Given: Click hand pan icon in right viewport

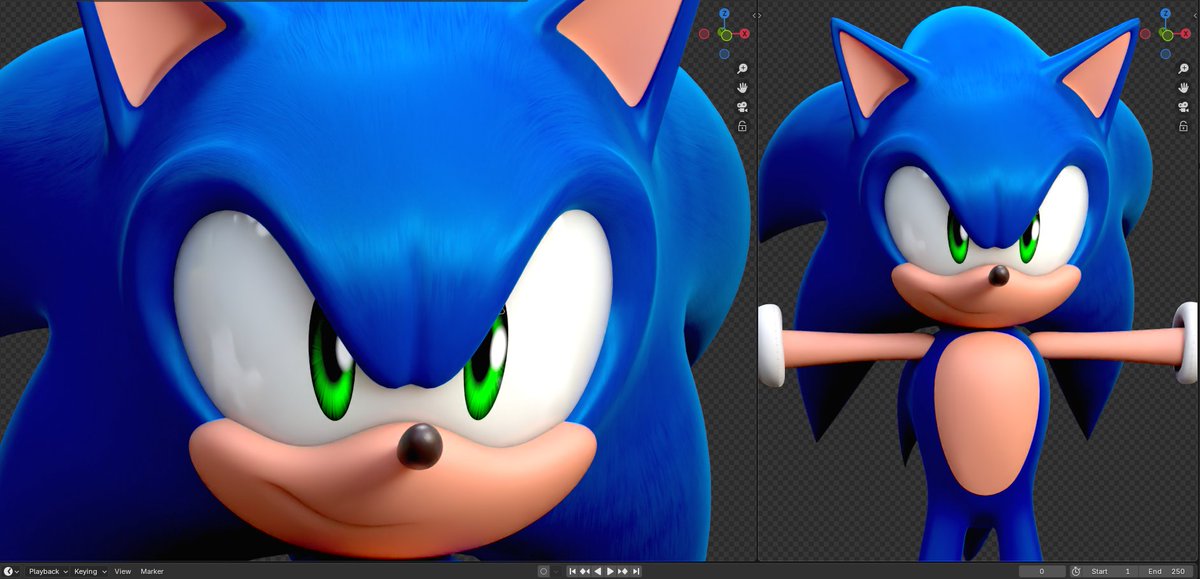Looking at the screenshot, I should click(1184, 87).
